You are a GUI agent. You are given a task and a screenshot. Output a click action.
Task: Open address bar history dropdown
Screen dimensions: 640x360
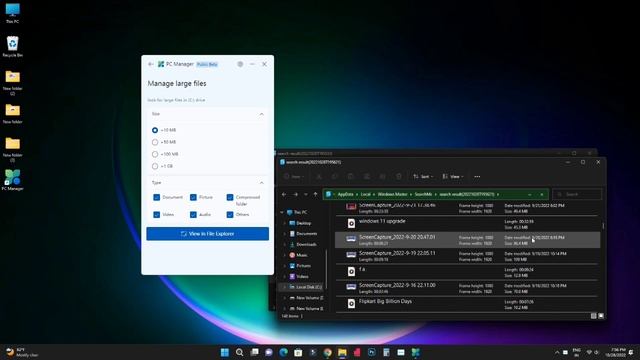click(530, 194)
